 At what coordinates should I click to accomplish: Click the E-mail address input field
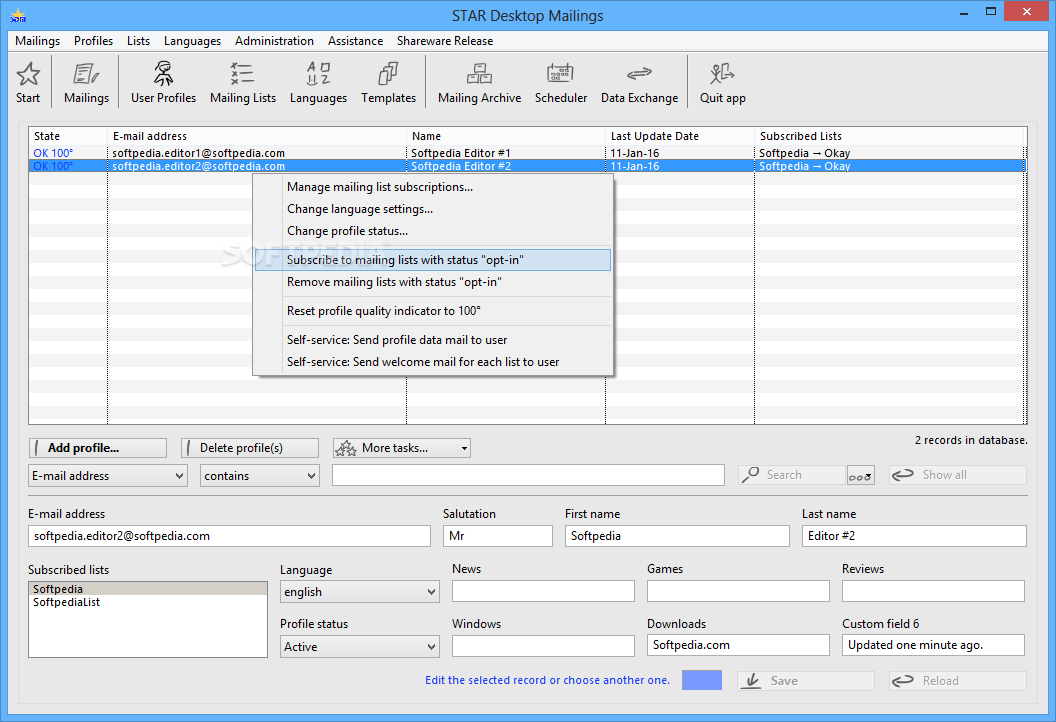(229, 536)
